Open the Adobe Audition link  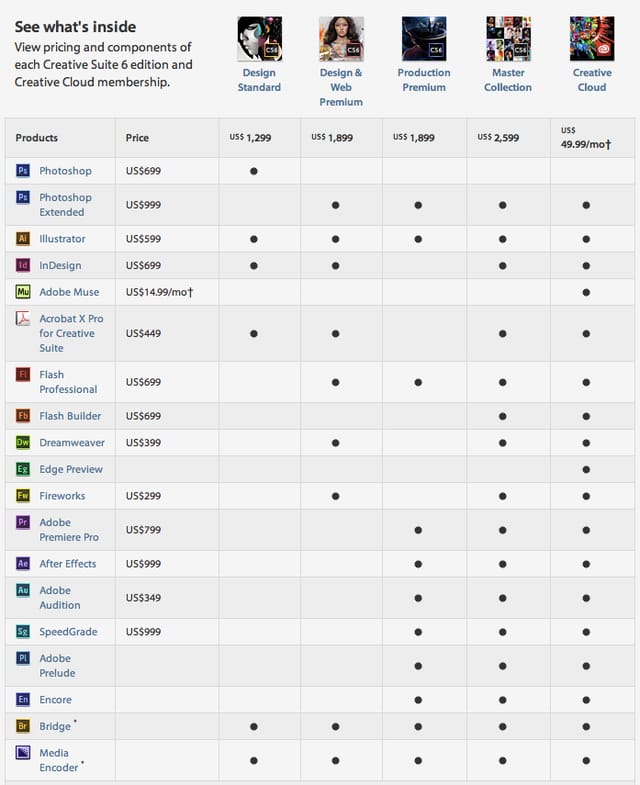coord(60,598)
